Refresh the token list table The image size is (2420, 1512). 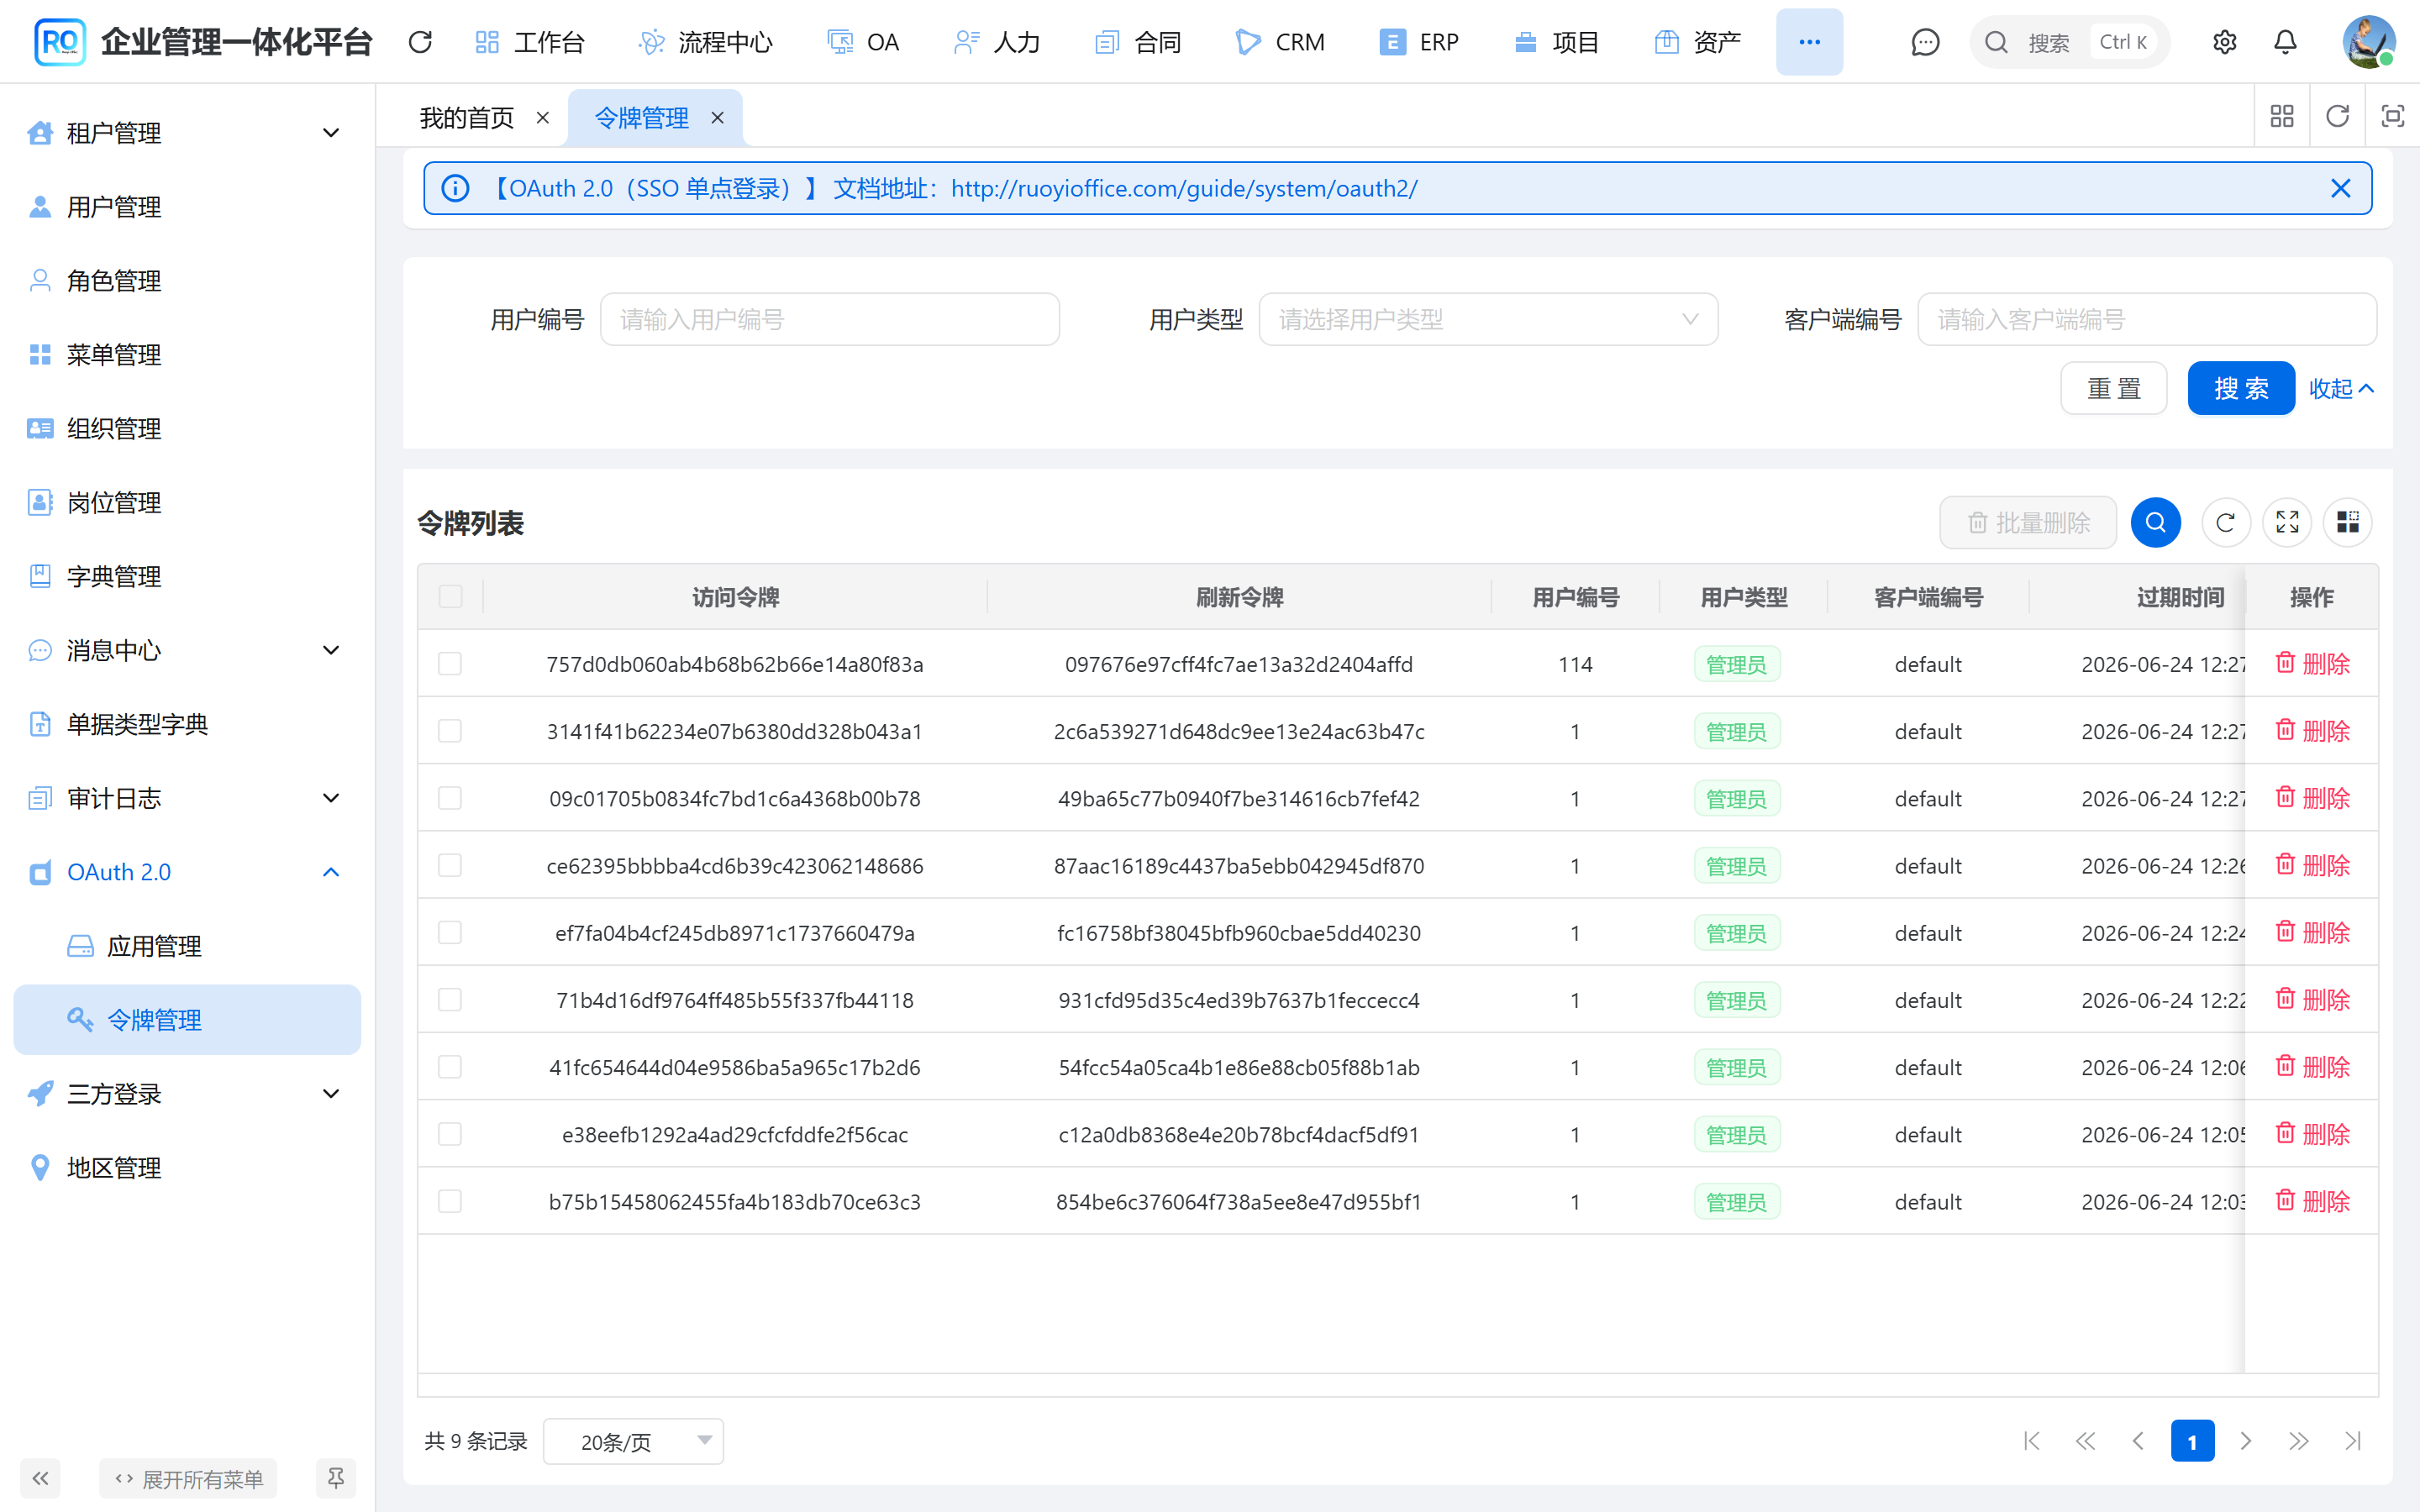(2225, 522)
